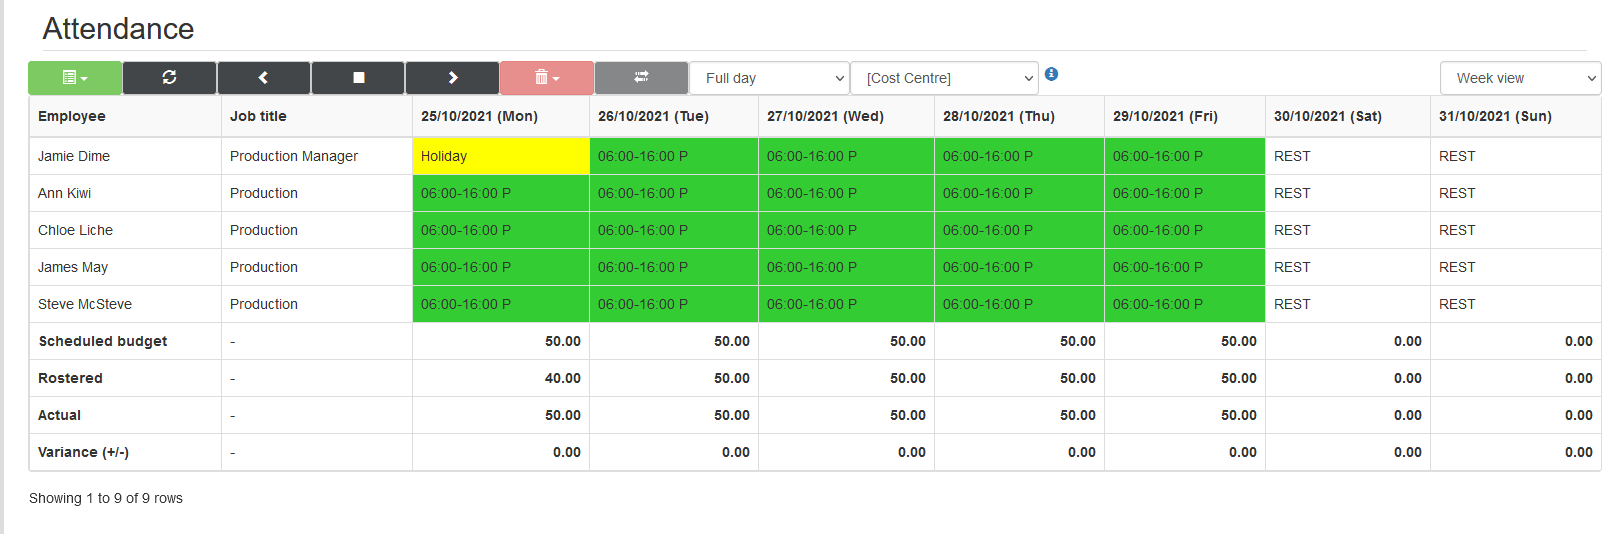Select Chloe Liche's Wednesday shift cell
The image size is (1605, 534).
tap(847, 230)
